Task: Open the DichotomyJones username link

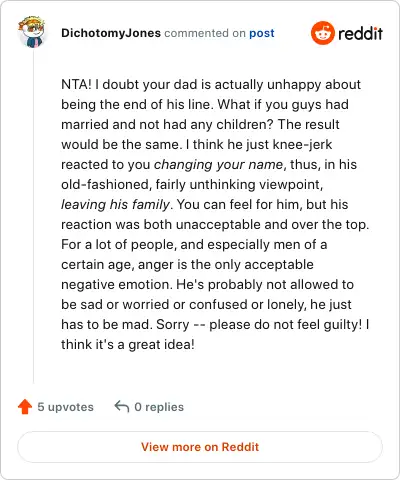Action: 111,33
